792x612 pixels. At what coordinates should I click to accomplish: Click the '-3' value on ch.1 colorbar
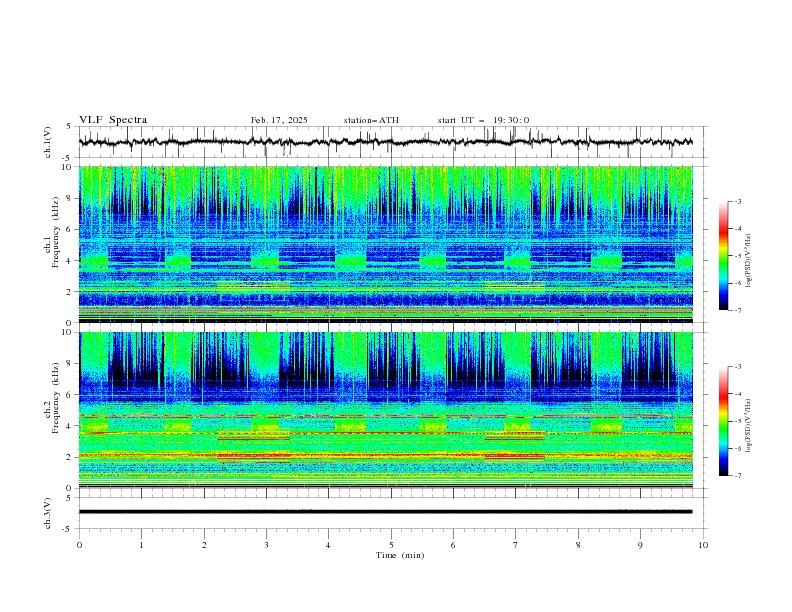(737, 201)
